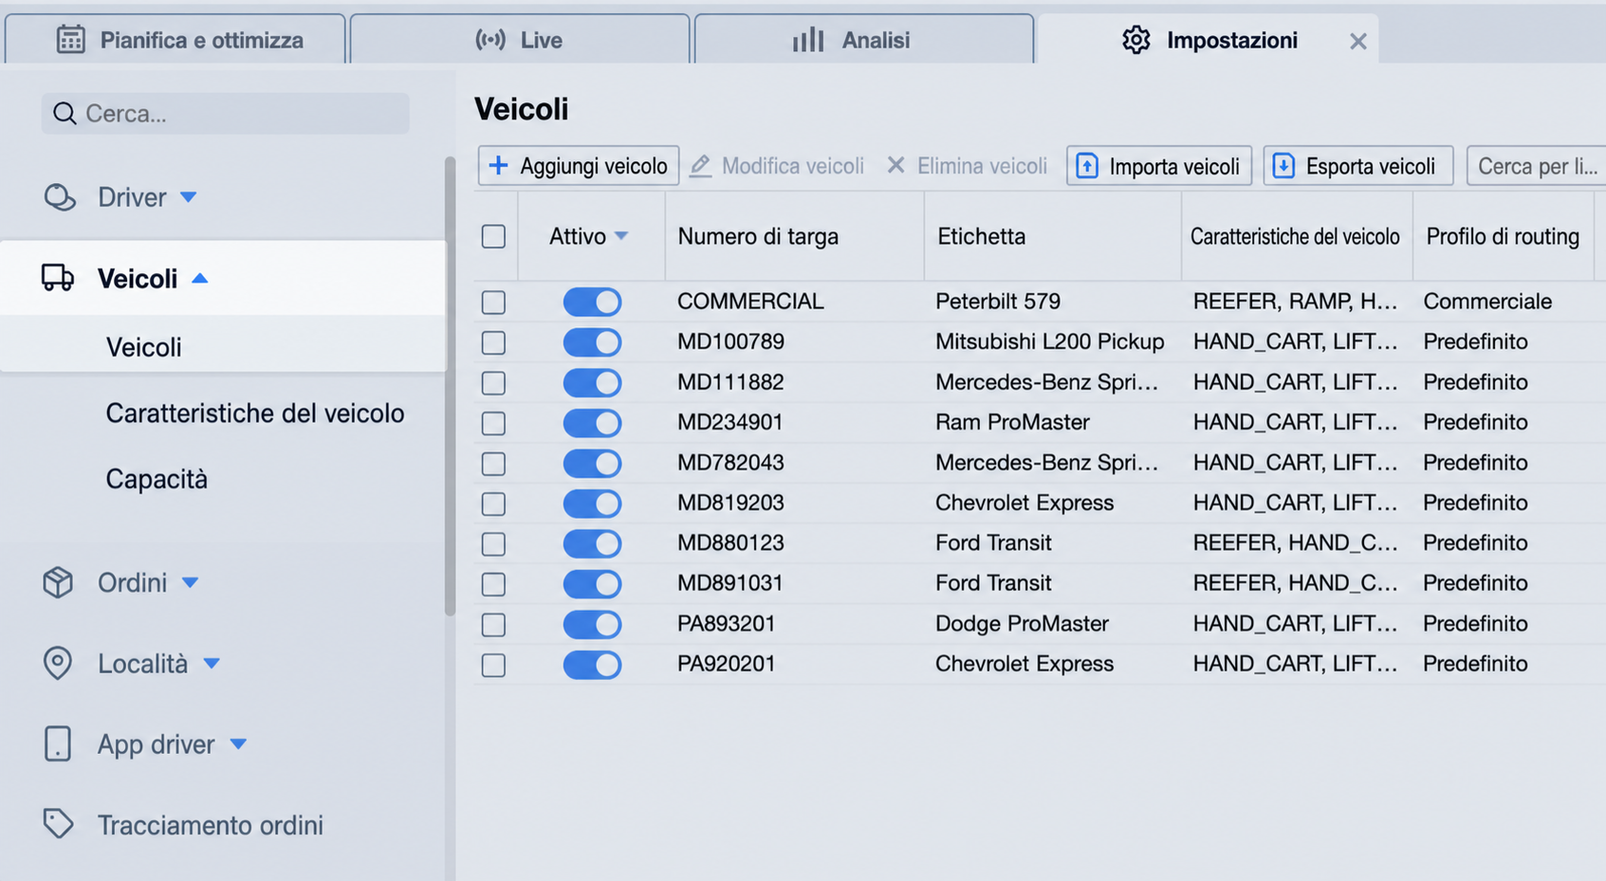Click the gear icon on Impostazioni tab
The height and width of the screenshot is (881, 1606).
(x=1136, y=40)
